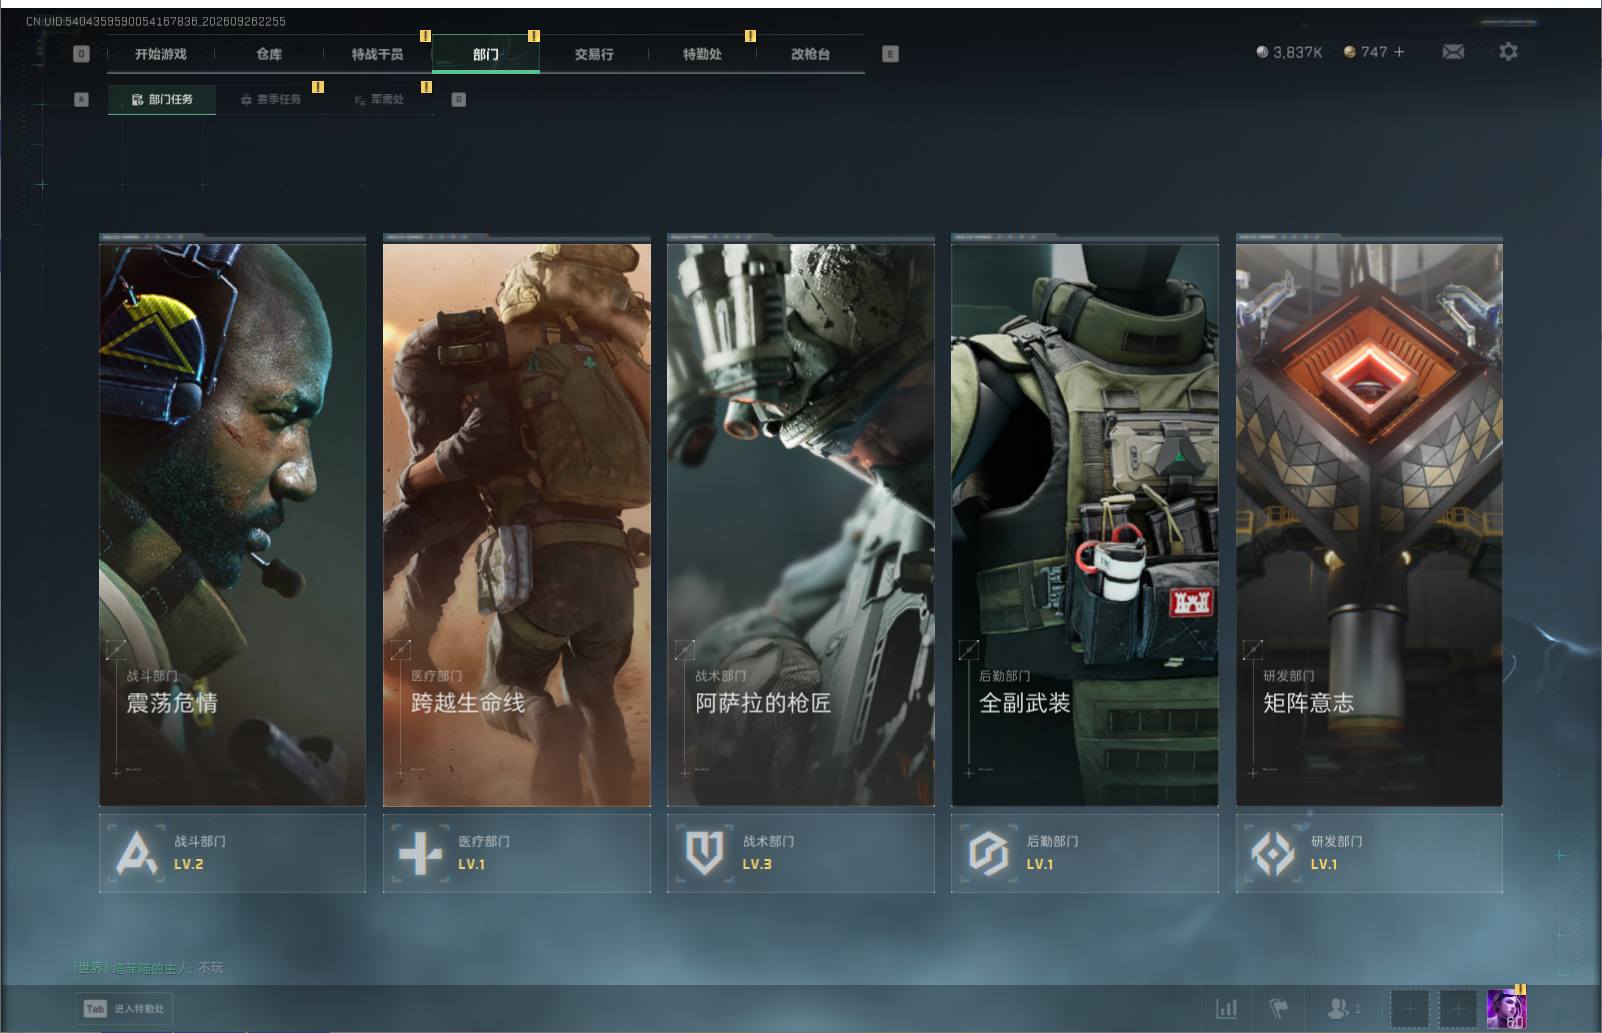Open the 赛季任务 sub-tab

[x=270, y=99]
